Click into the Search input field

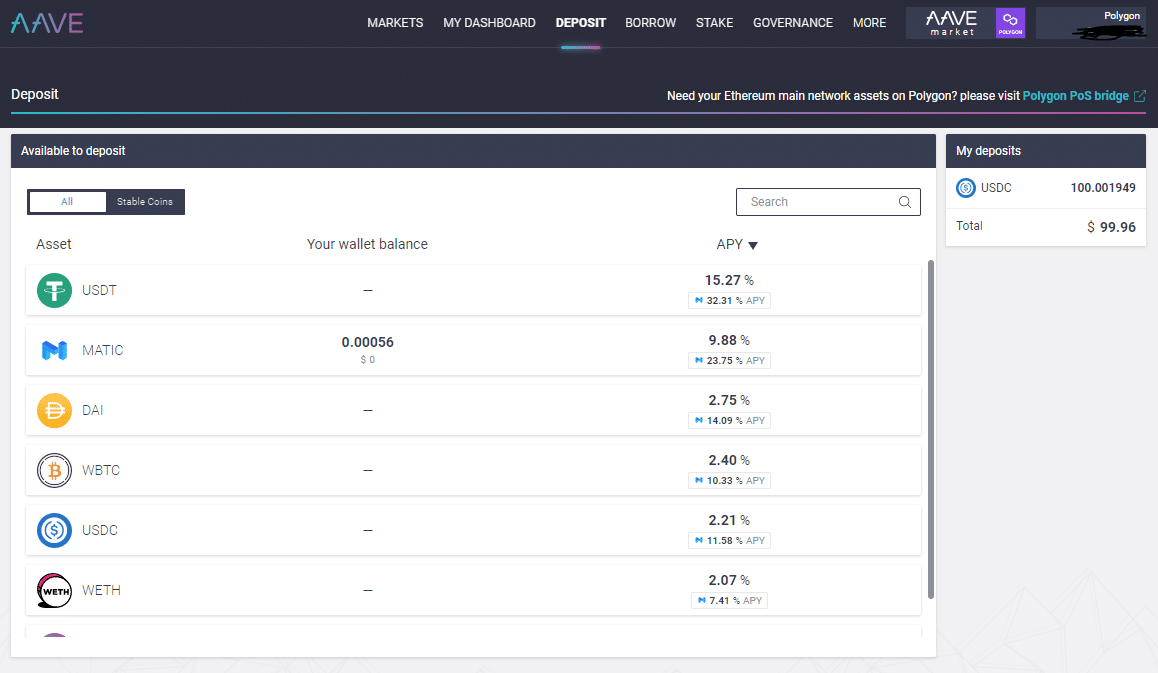(x=815, y=202)
